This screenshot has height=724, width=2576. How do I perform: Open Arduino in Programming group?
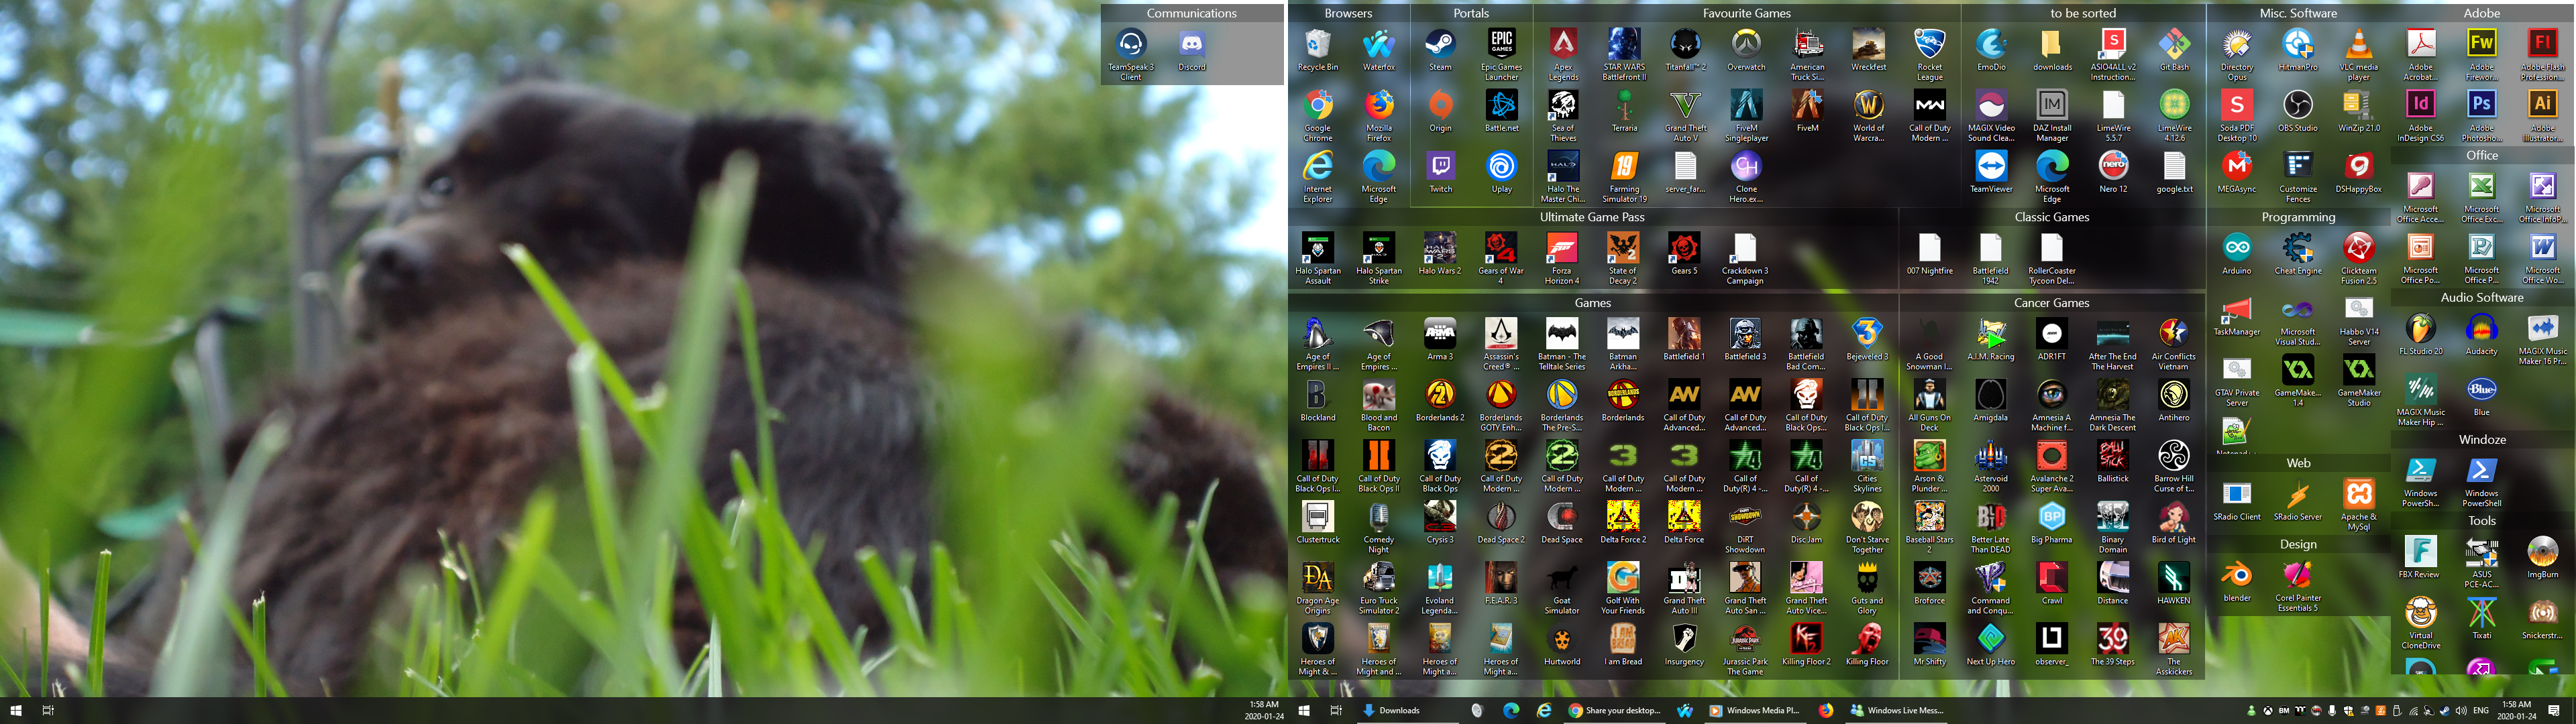point(2236,254)
